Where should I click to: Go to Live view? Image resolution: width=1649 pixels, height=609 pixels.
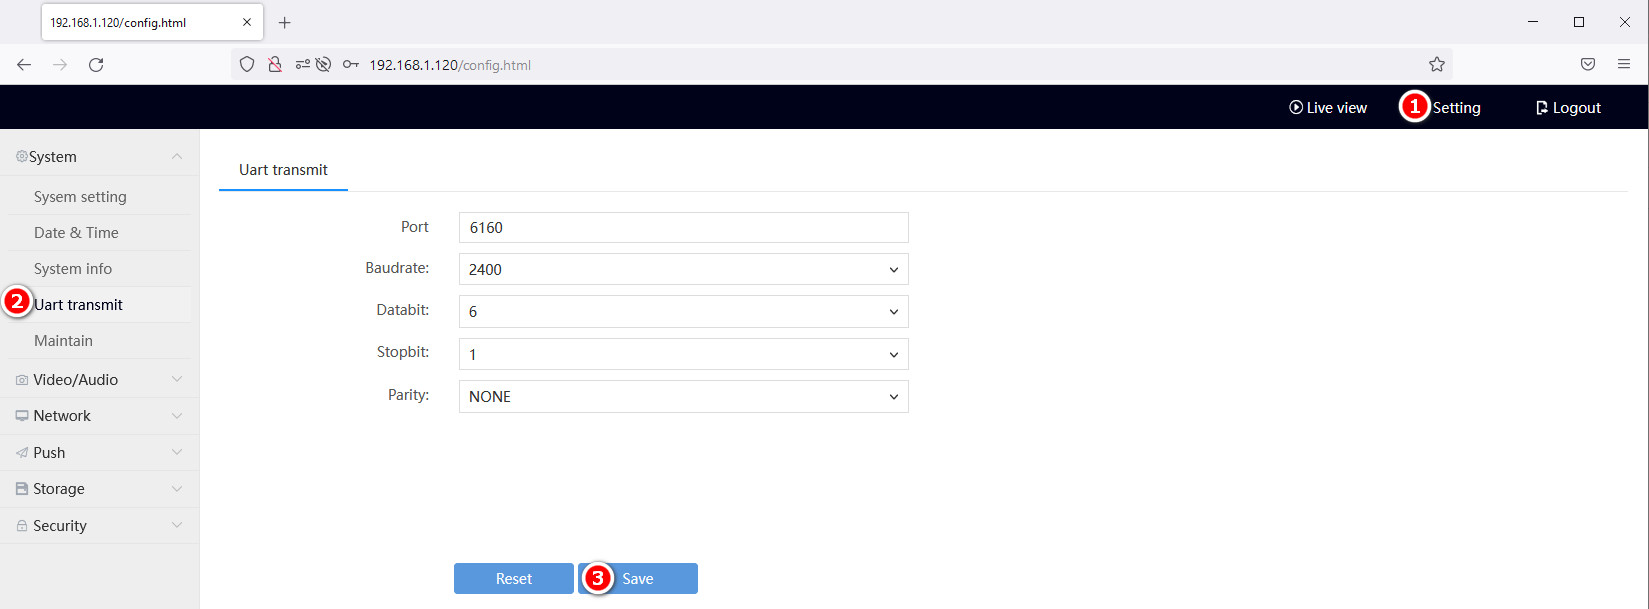1328,108
